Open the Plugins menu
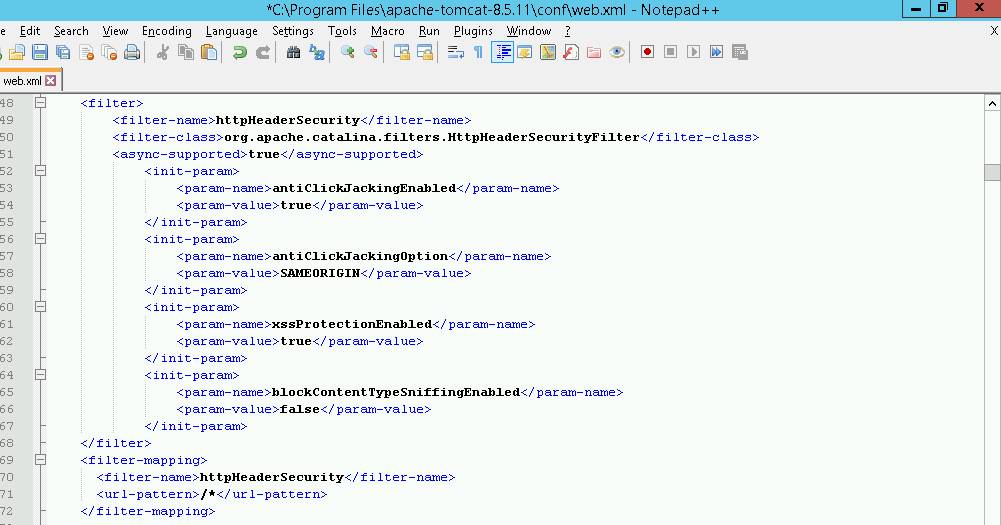 tap(473, 31)
